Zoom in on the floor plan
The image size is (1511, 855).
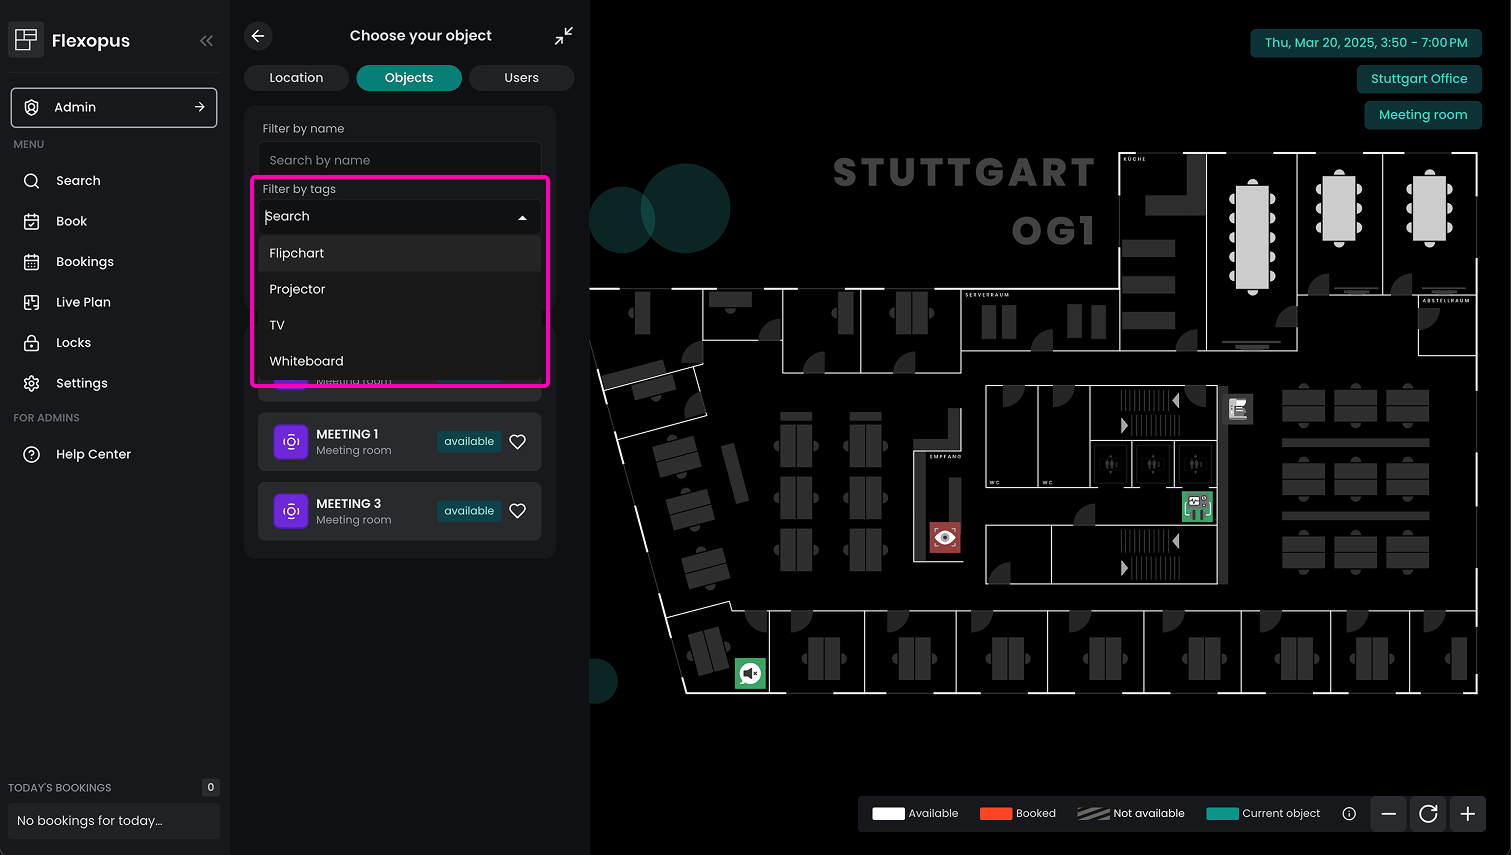click(x=1467, y=814)
